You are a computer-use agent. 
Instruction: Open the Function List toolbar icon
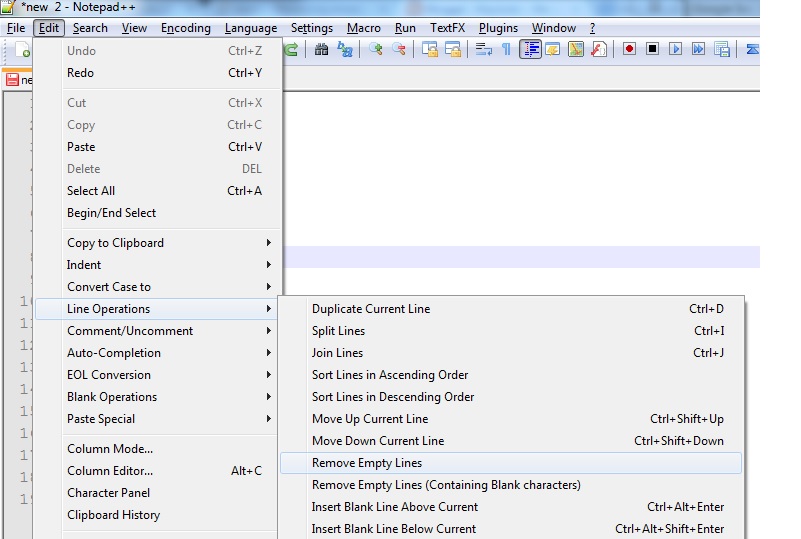pyautogui.click(x=599, y=50)
